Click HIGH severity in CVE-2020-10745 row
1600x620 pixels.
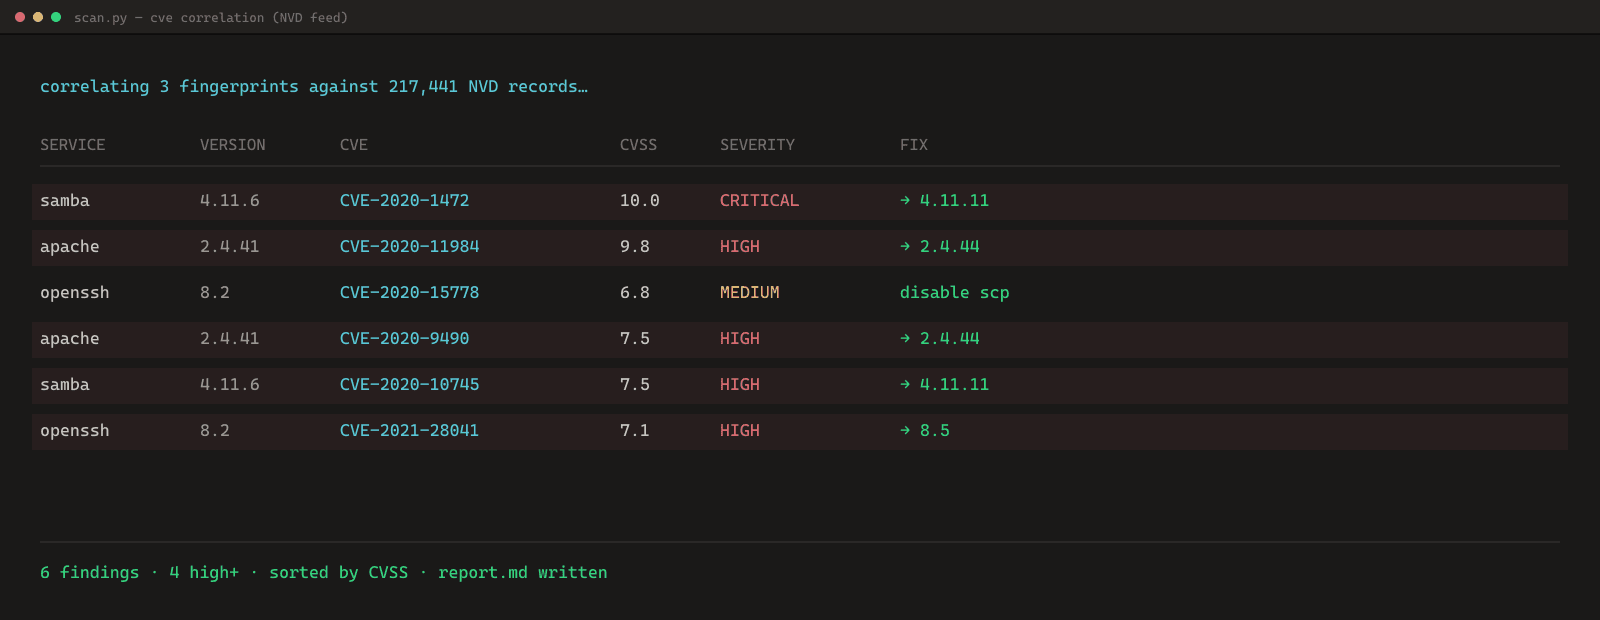pos(740,385)
